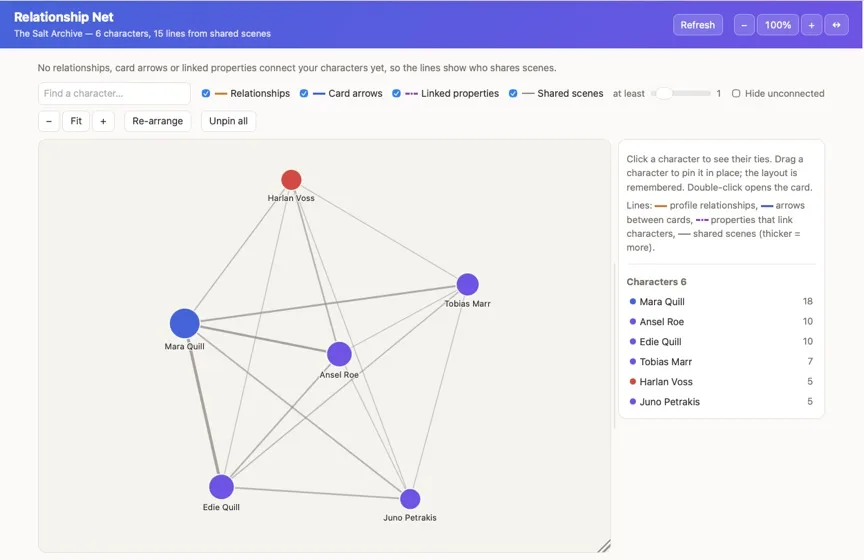Screen dimensions: 864x560
Task: Select Tobias Marr in characters list
Action: click(721, 362)
